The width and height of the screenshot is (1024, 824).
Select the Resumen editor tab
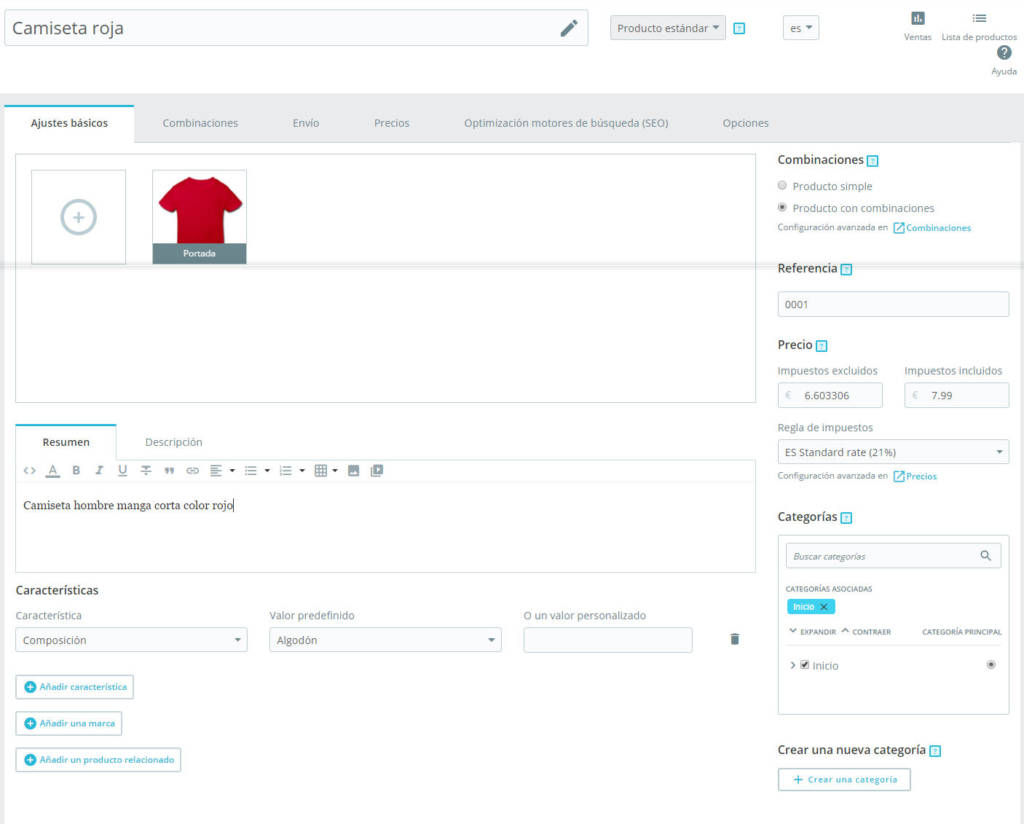coord(66,442)
